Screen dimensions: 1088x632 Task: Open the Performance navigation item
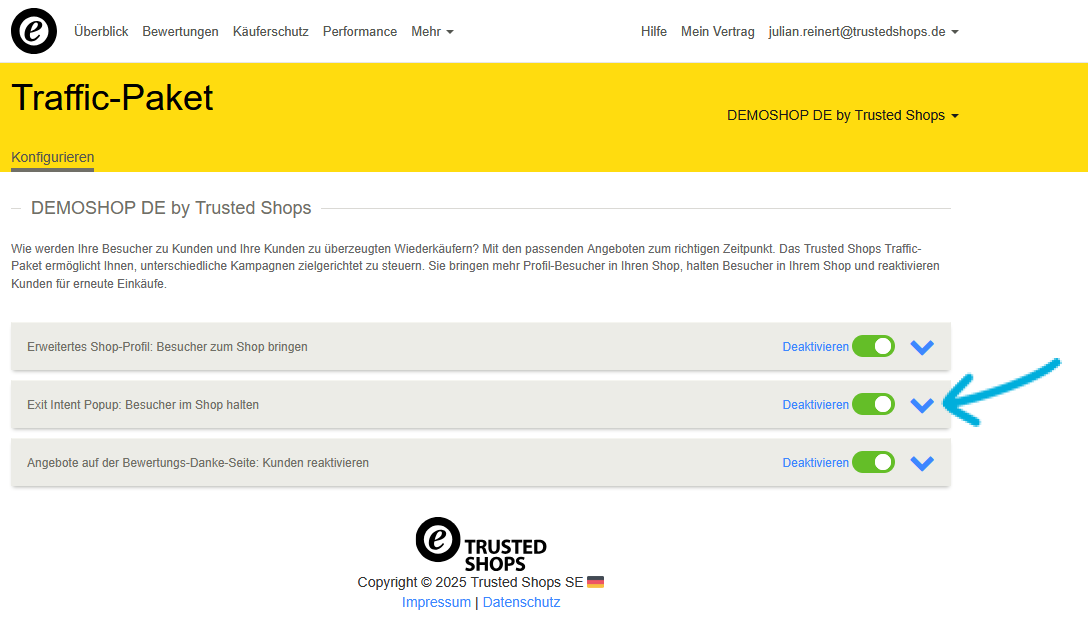(x=359, y=32)
